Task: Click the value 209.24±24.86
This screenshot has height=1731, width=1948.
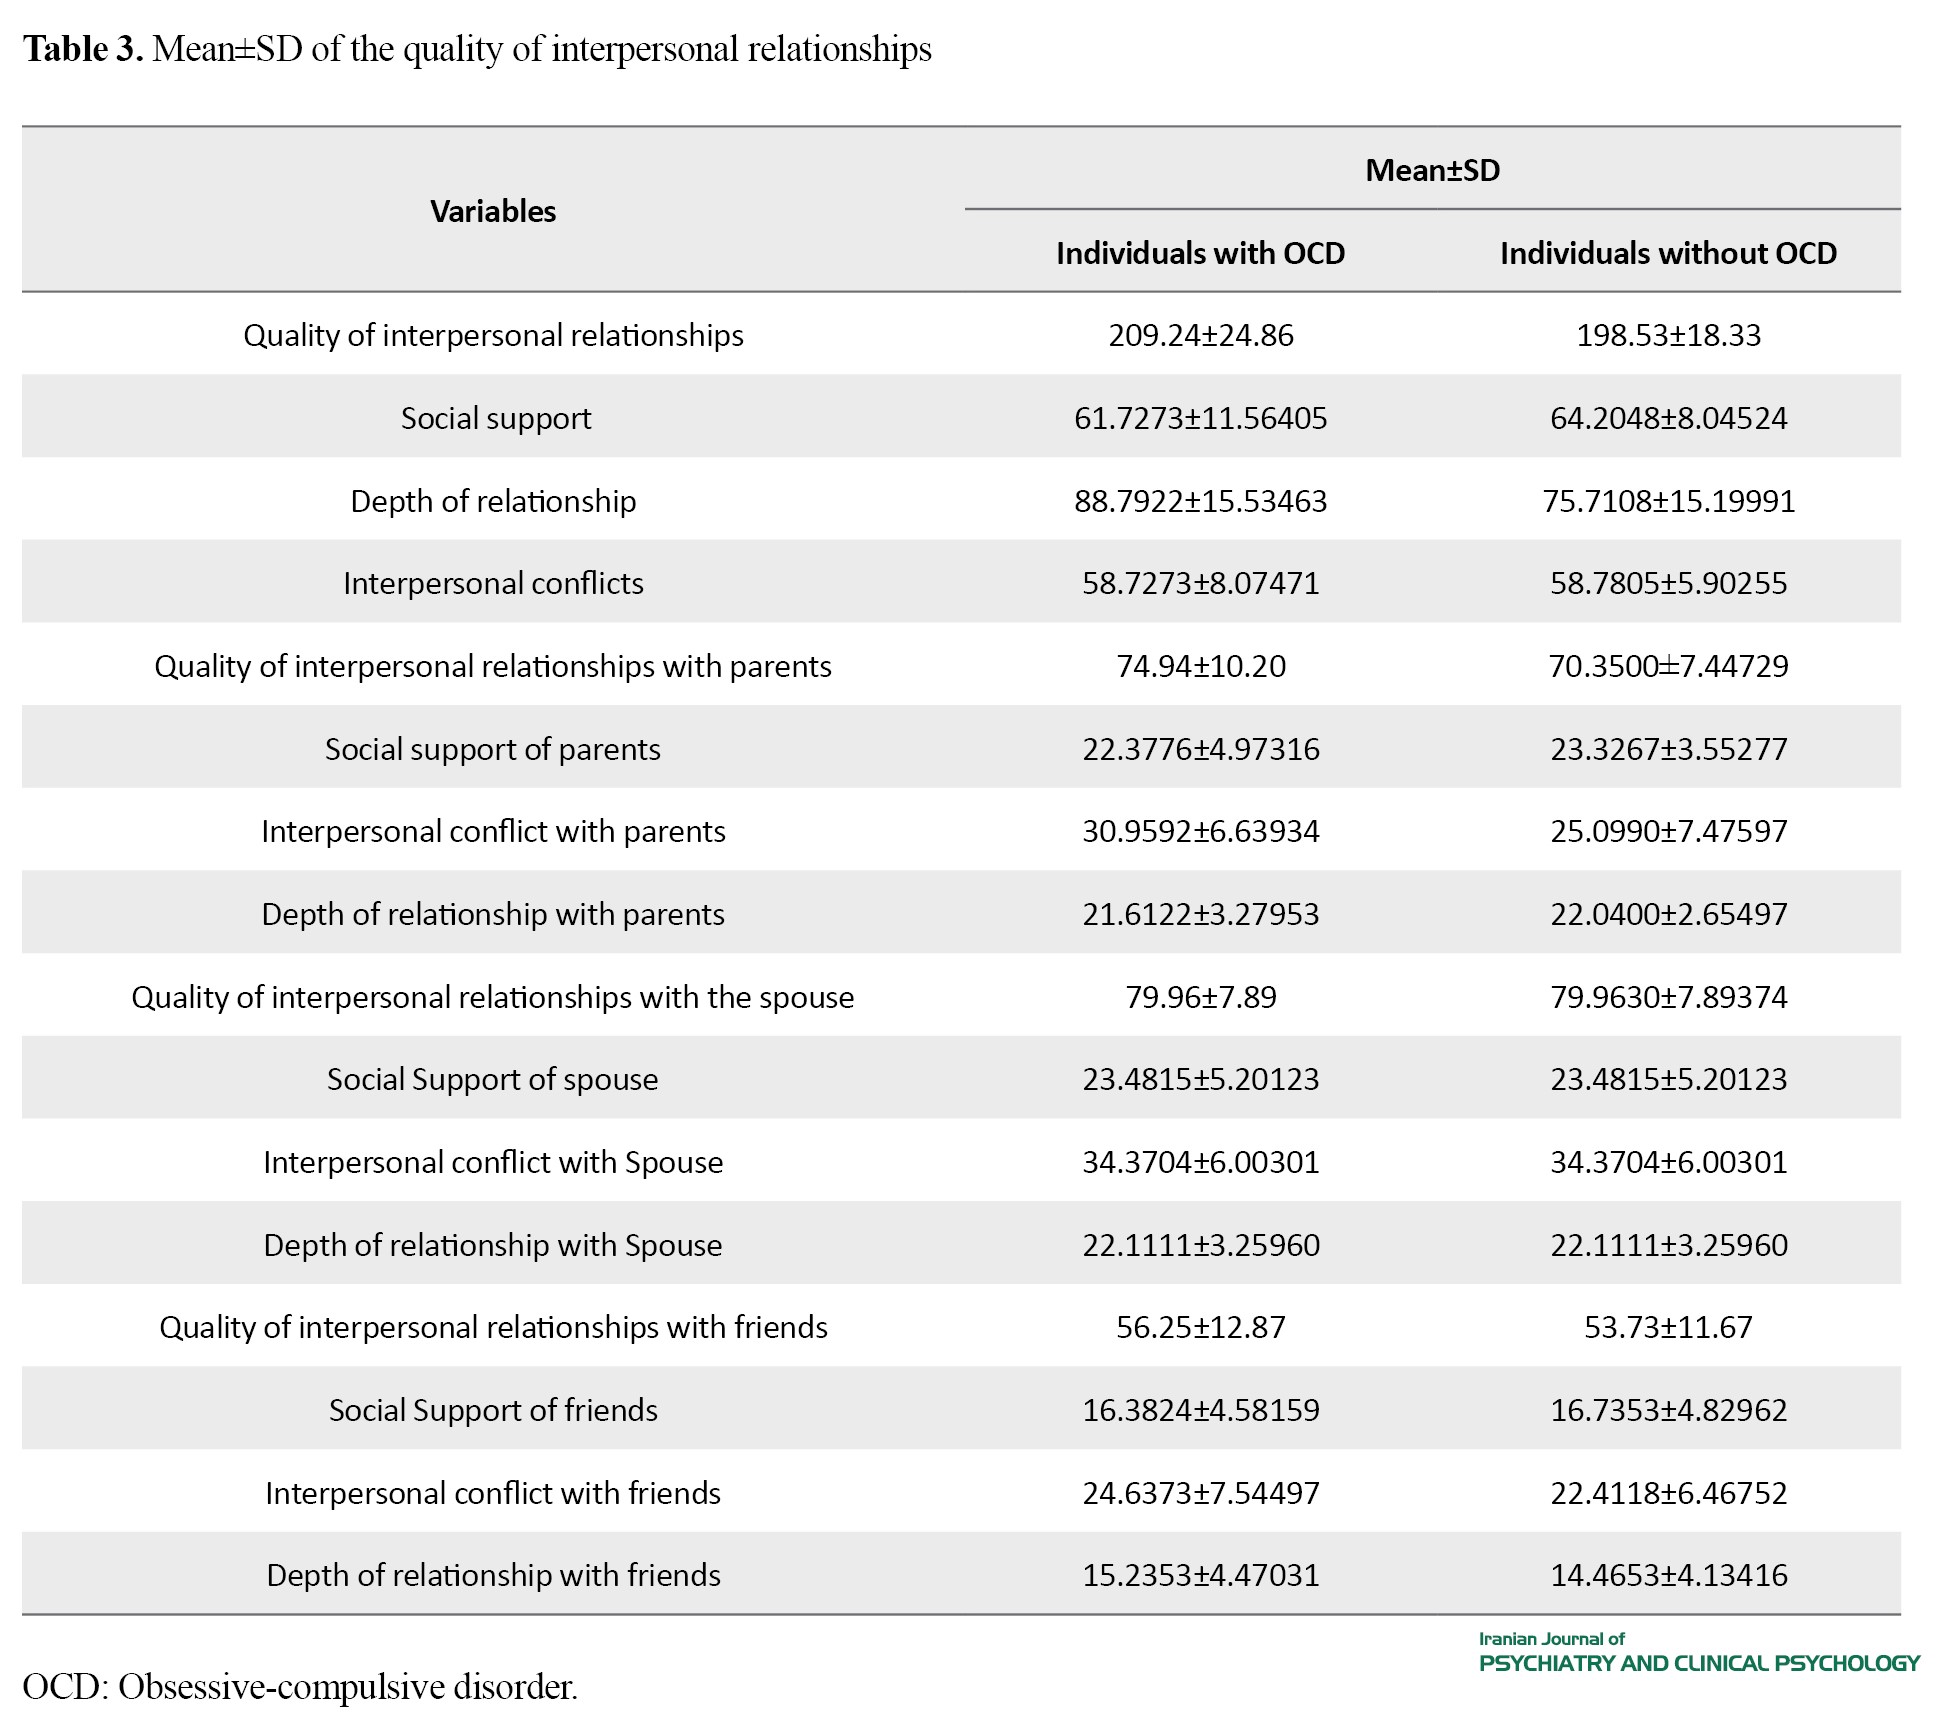Action: pos(1200,335)
